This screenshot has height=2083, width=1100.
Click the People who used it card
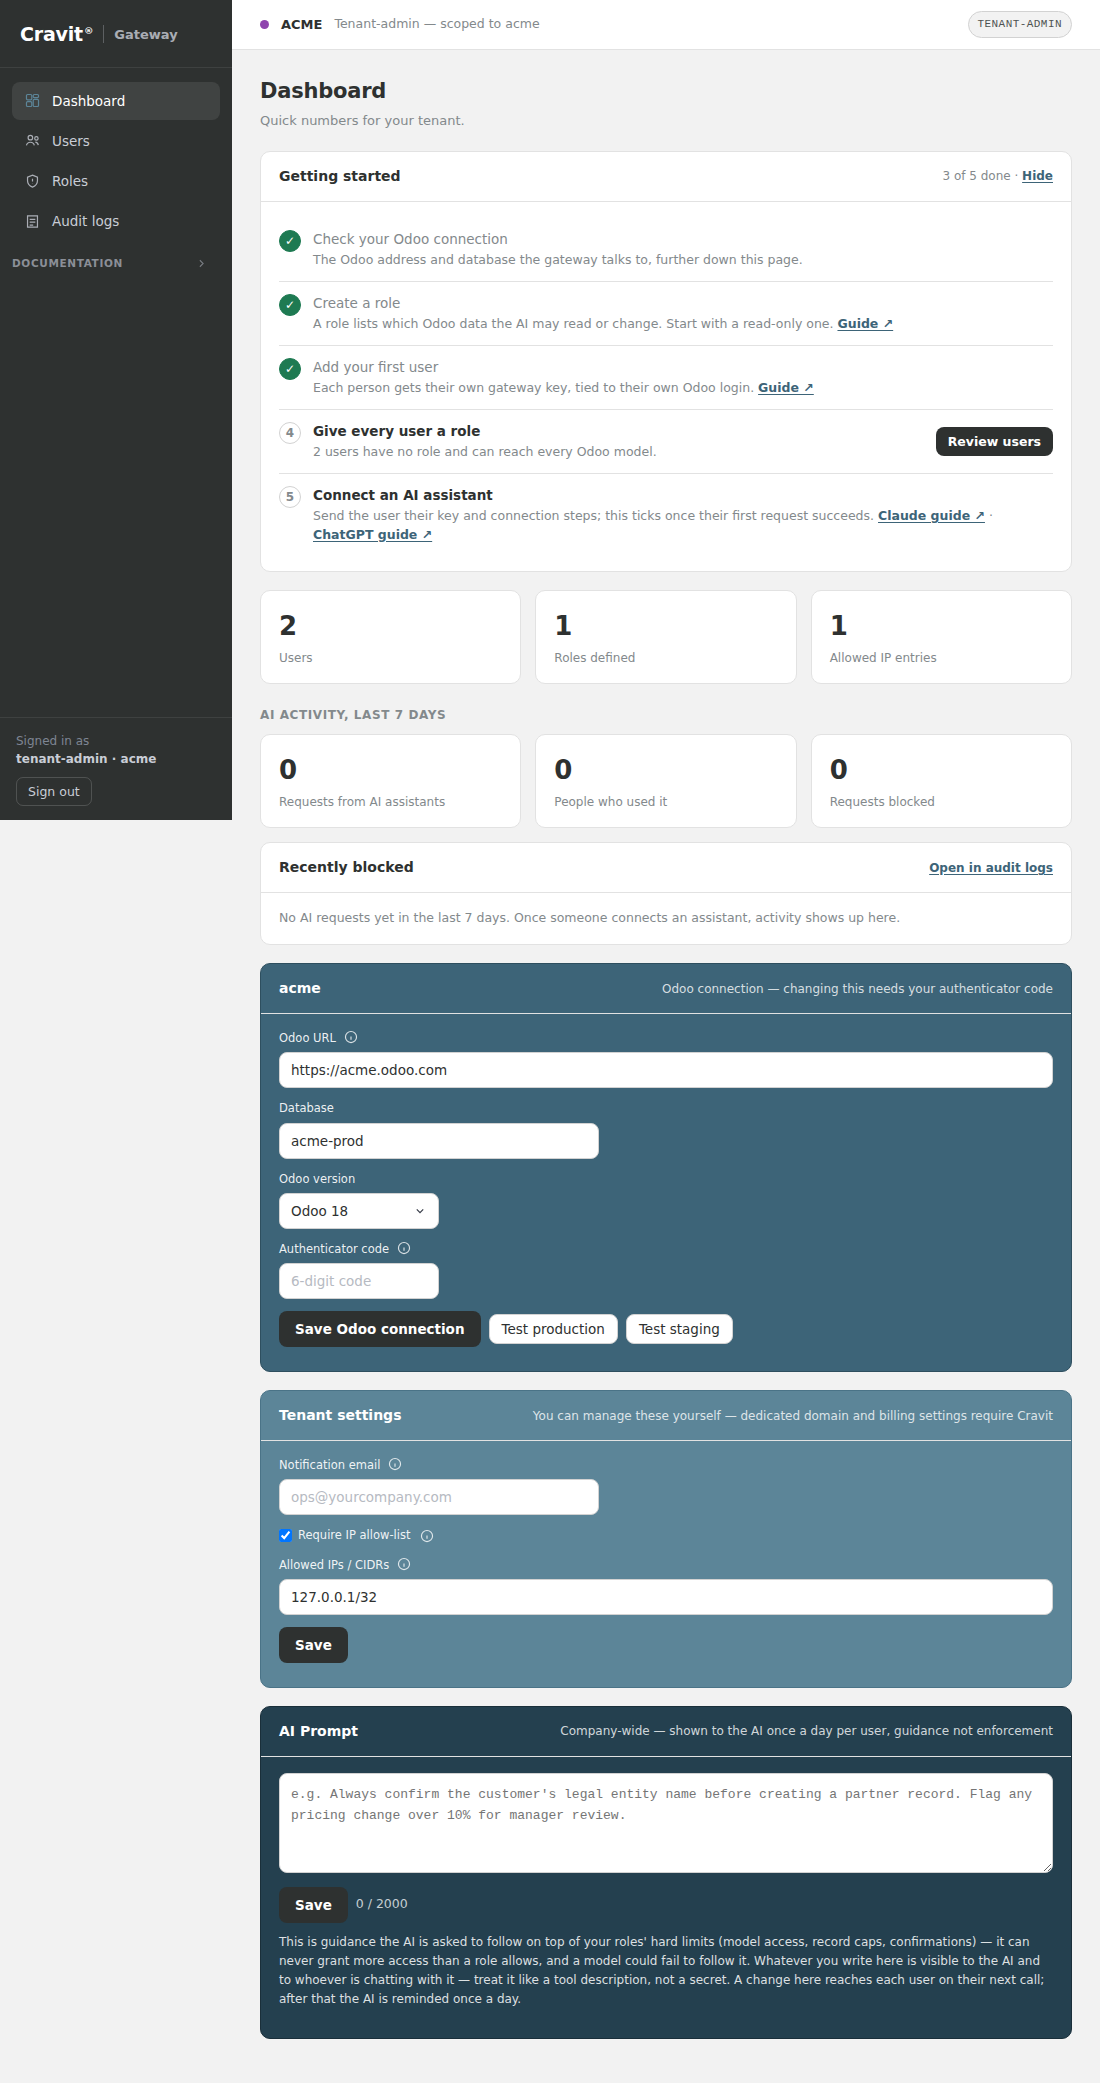tap(666, 781)
